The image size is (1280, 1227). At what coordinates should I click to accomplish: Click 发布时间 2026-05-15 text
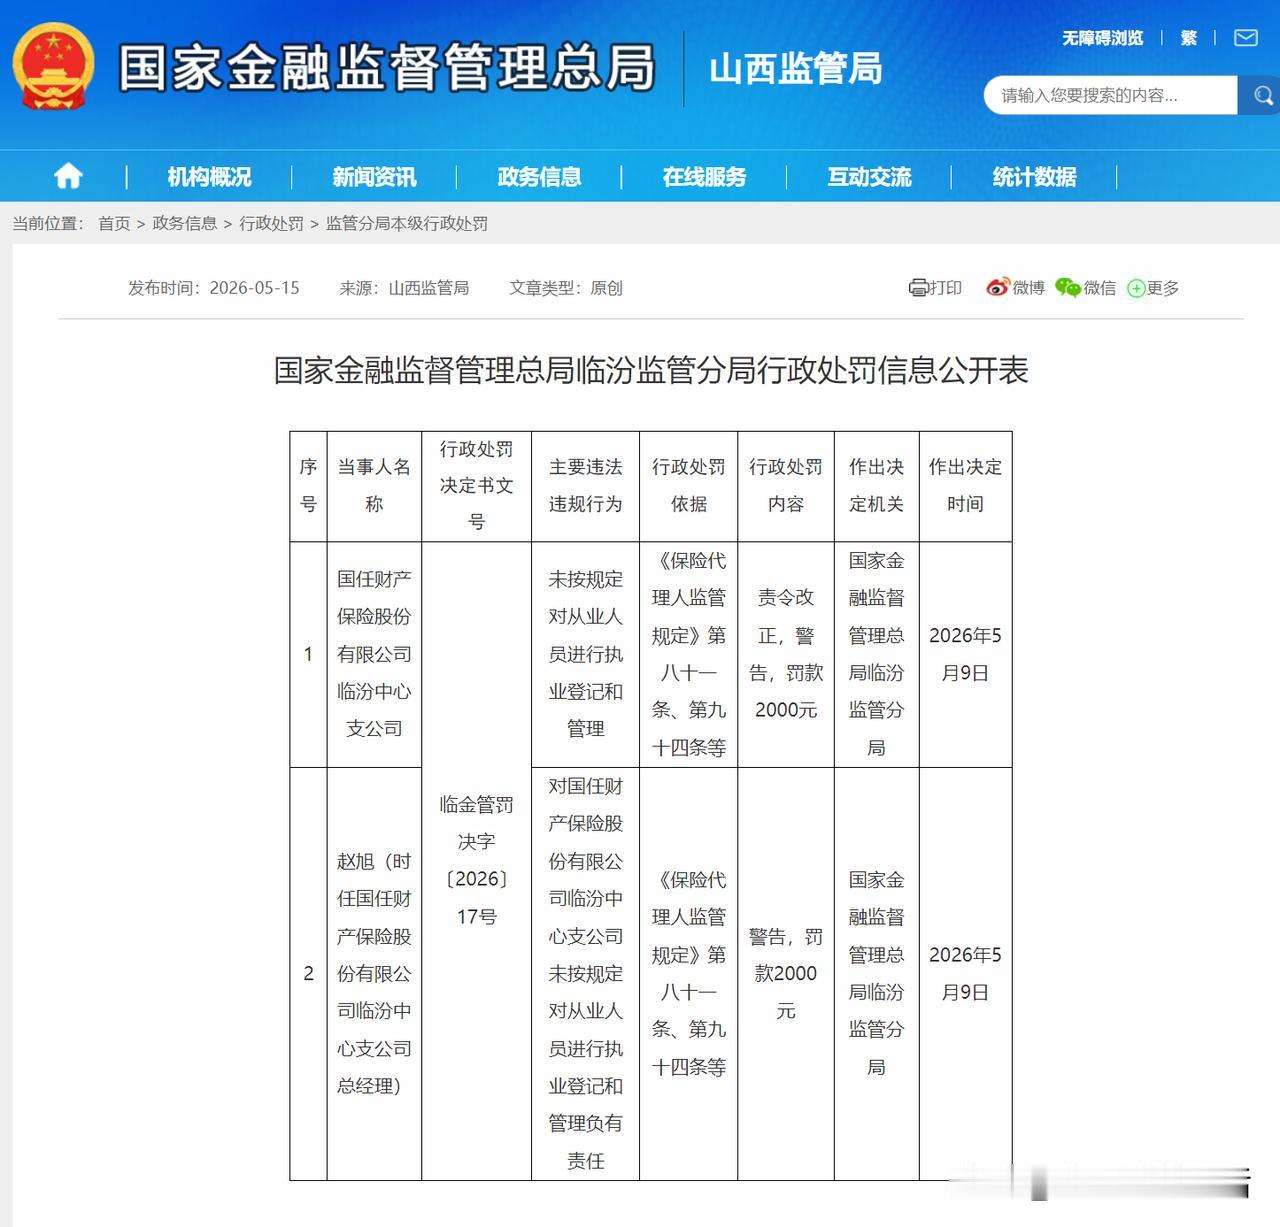tap(214, 288)
